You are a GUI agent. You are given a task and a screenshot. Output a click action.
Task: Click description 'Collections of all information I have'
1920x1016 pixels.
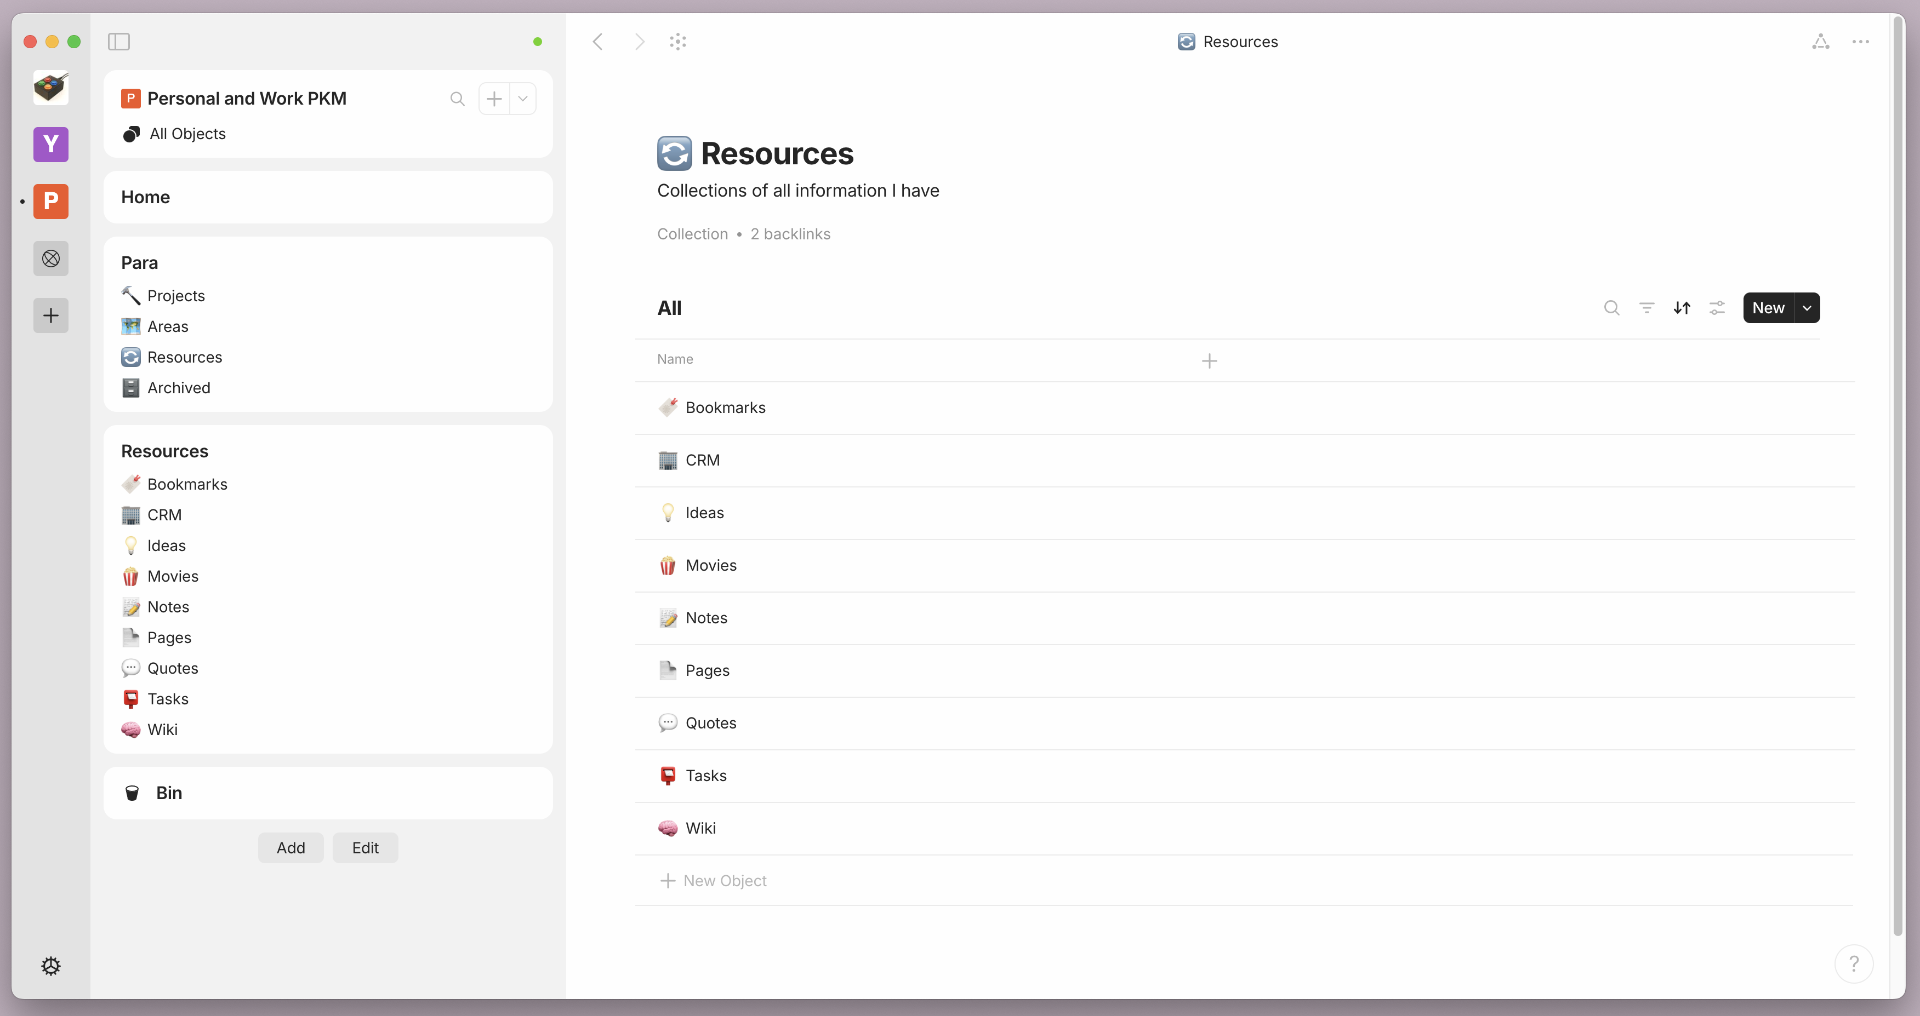tap(798, 191)
